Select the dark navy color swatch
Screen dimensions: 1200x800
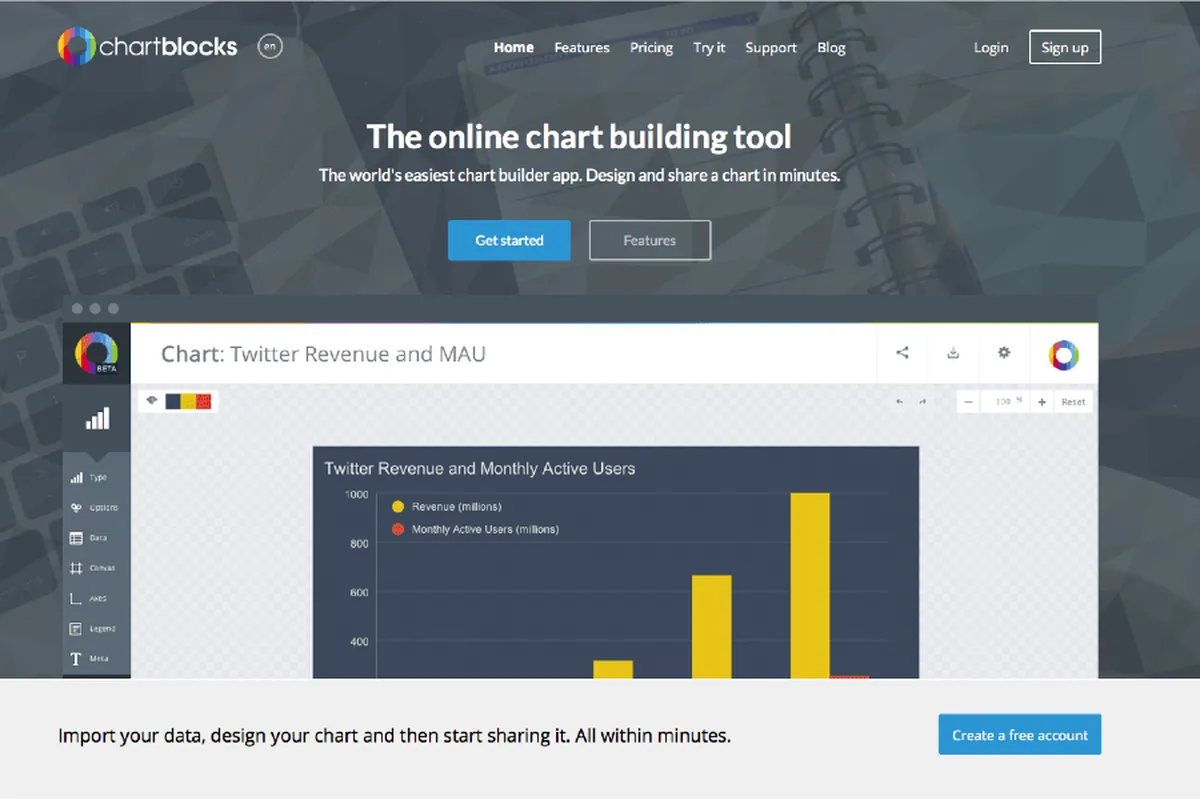pyautogui.click(x=172, y=402)
